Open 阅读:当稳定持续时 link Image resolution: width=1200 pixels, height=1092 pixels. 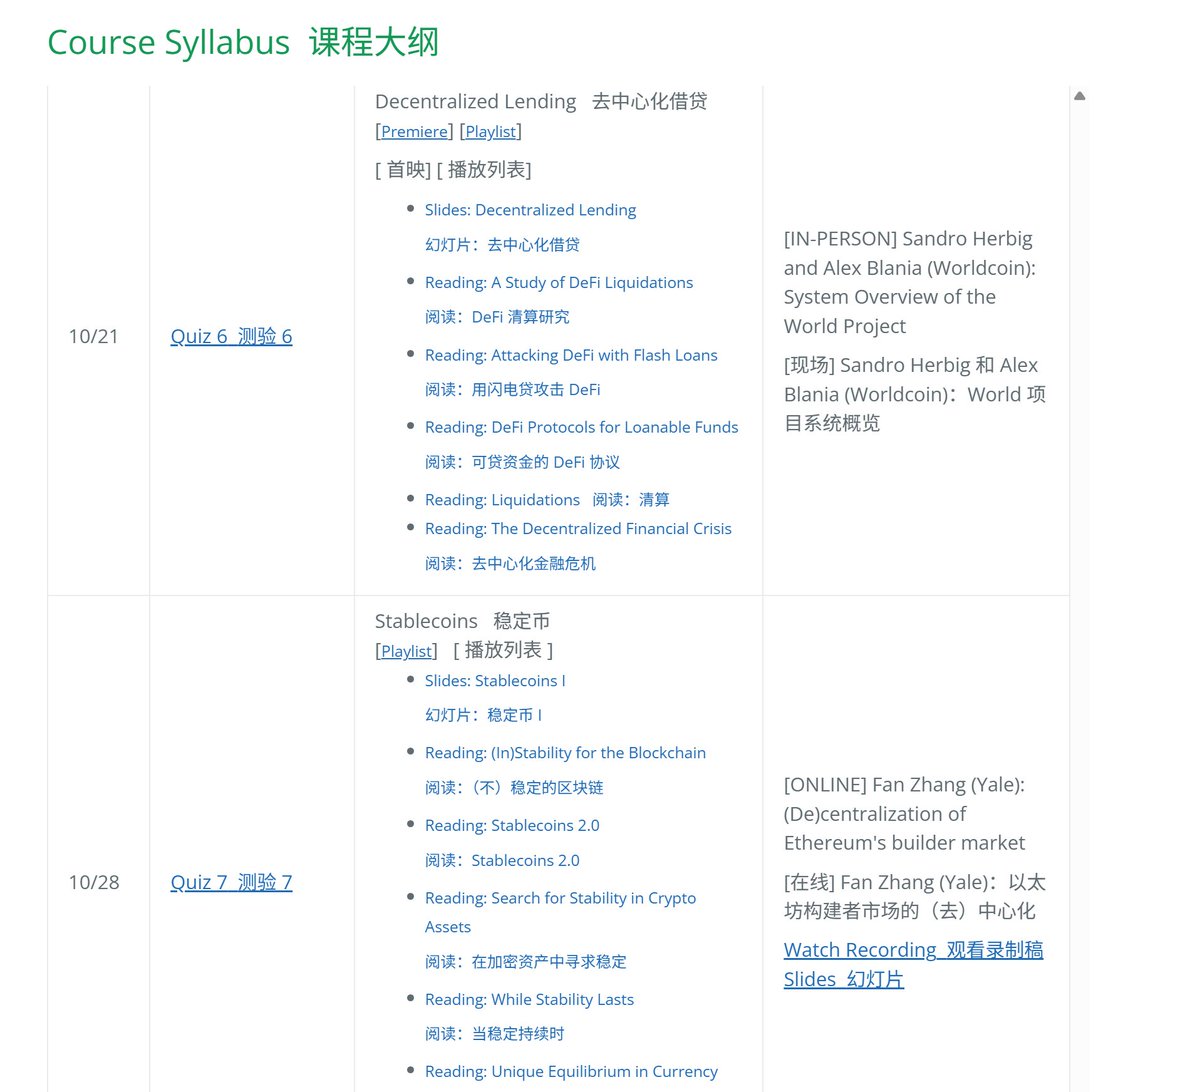click(x=494, y=1034)
